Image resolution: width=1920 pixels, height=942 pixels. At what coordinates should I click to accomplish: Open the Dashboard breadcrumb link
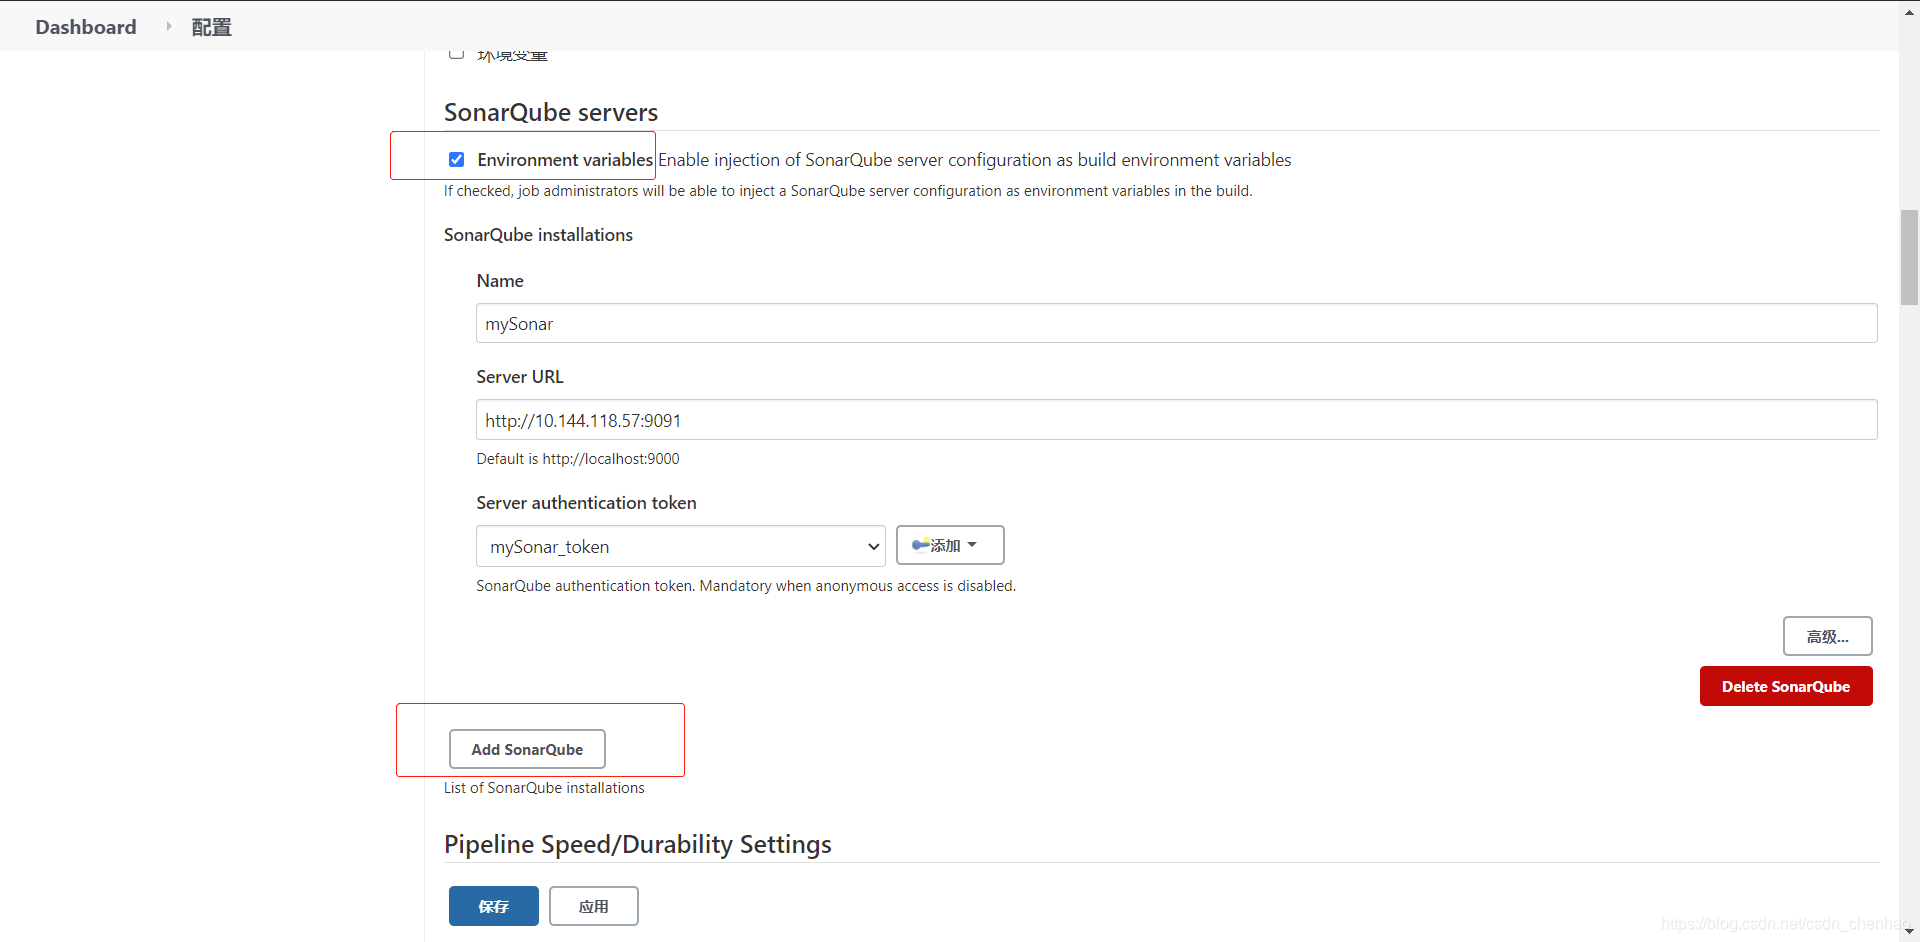pyautogui.click(x=86, y=27)
